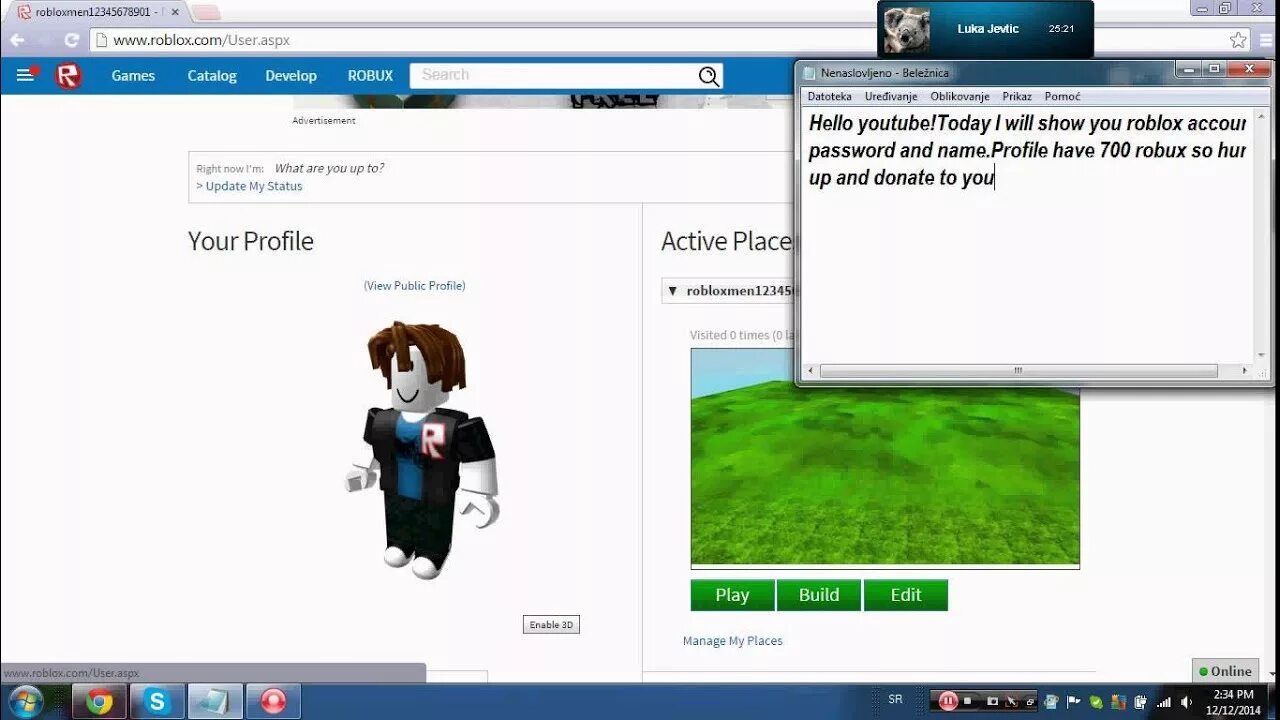Reload the page with the refresh icon

pyautogui.click(x=71, y=40)
